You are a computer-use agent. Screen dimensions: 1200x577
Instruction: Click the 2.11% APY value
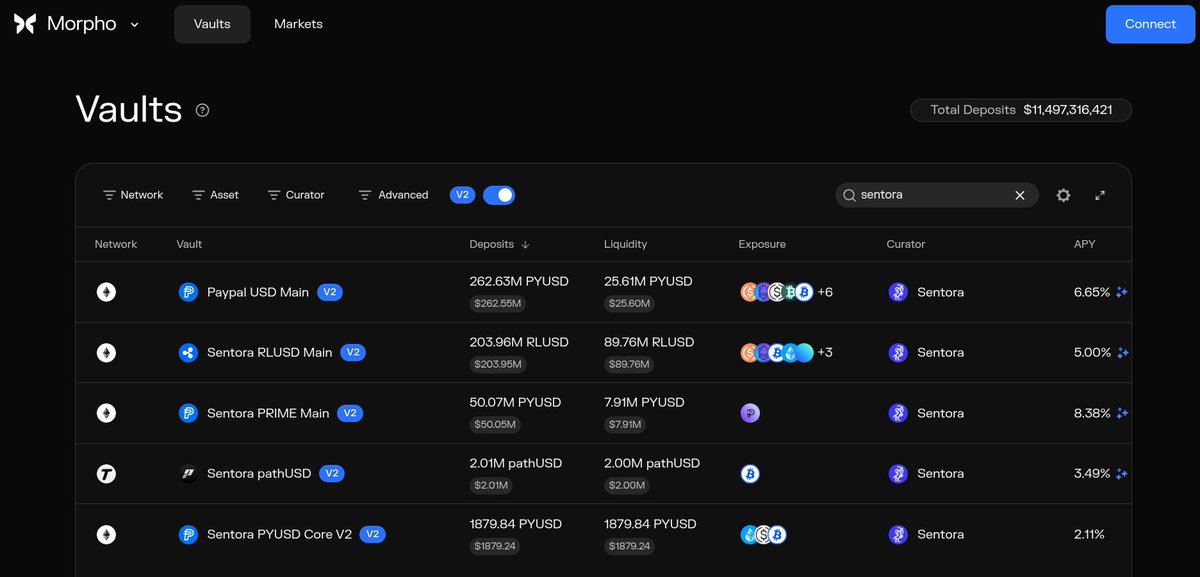click(x=1089, y=534)
